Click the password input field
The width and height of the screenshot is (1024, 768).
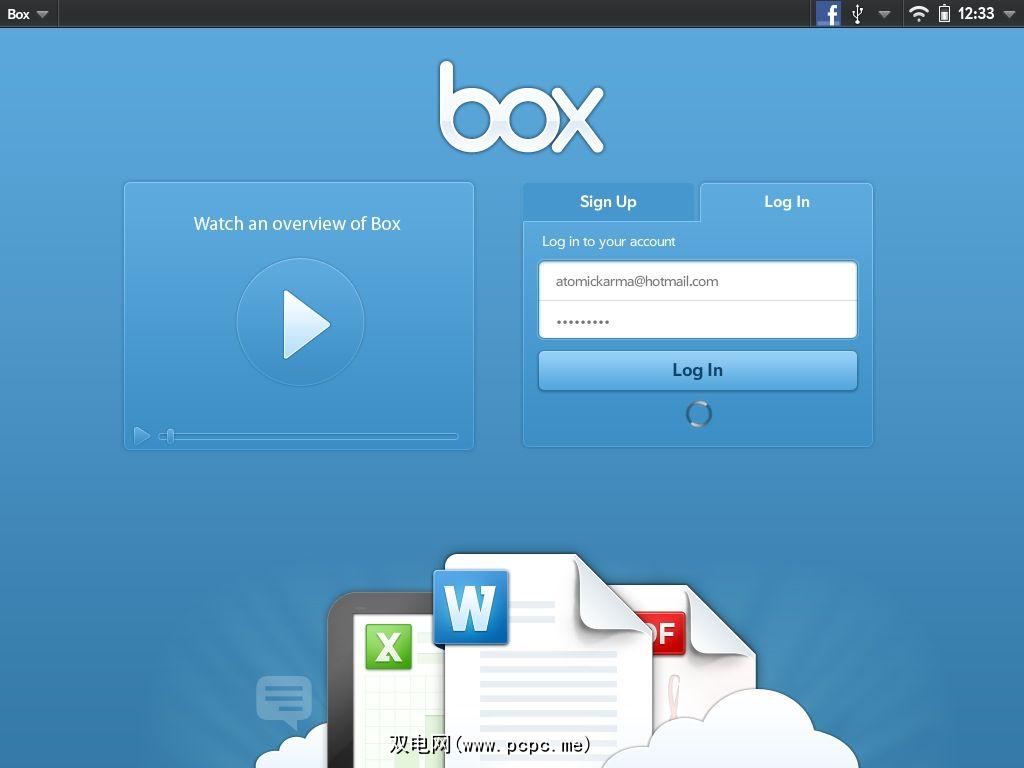[697, 320]
